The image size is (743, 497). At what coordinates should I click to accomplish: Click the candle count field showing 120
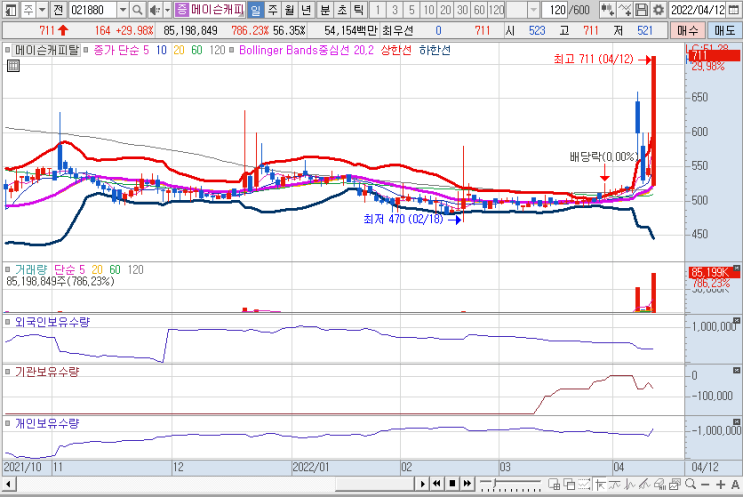556,9
